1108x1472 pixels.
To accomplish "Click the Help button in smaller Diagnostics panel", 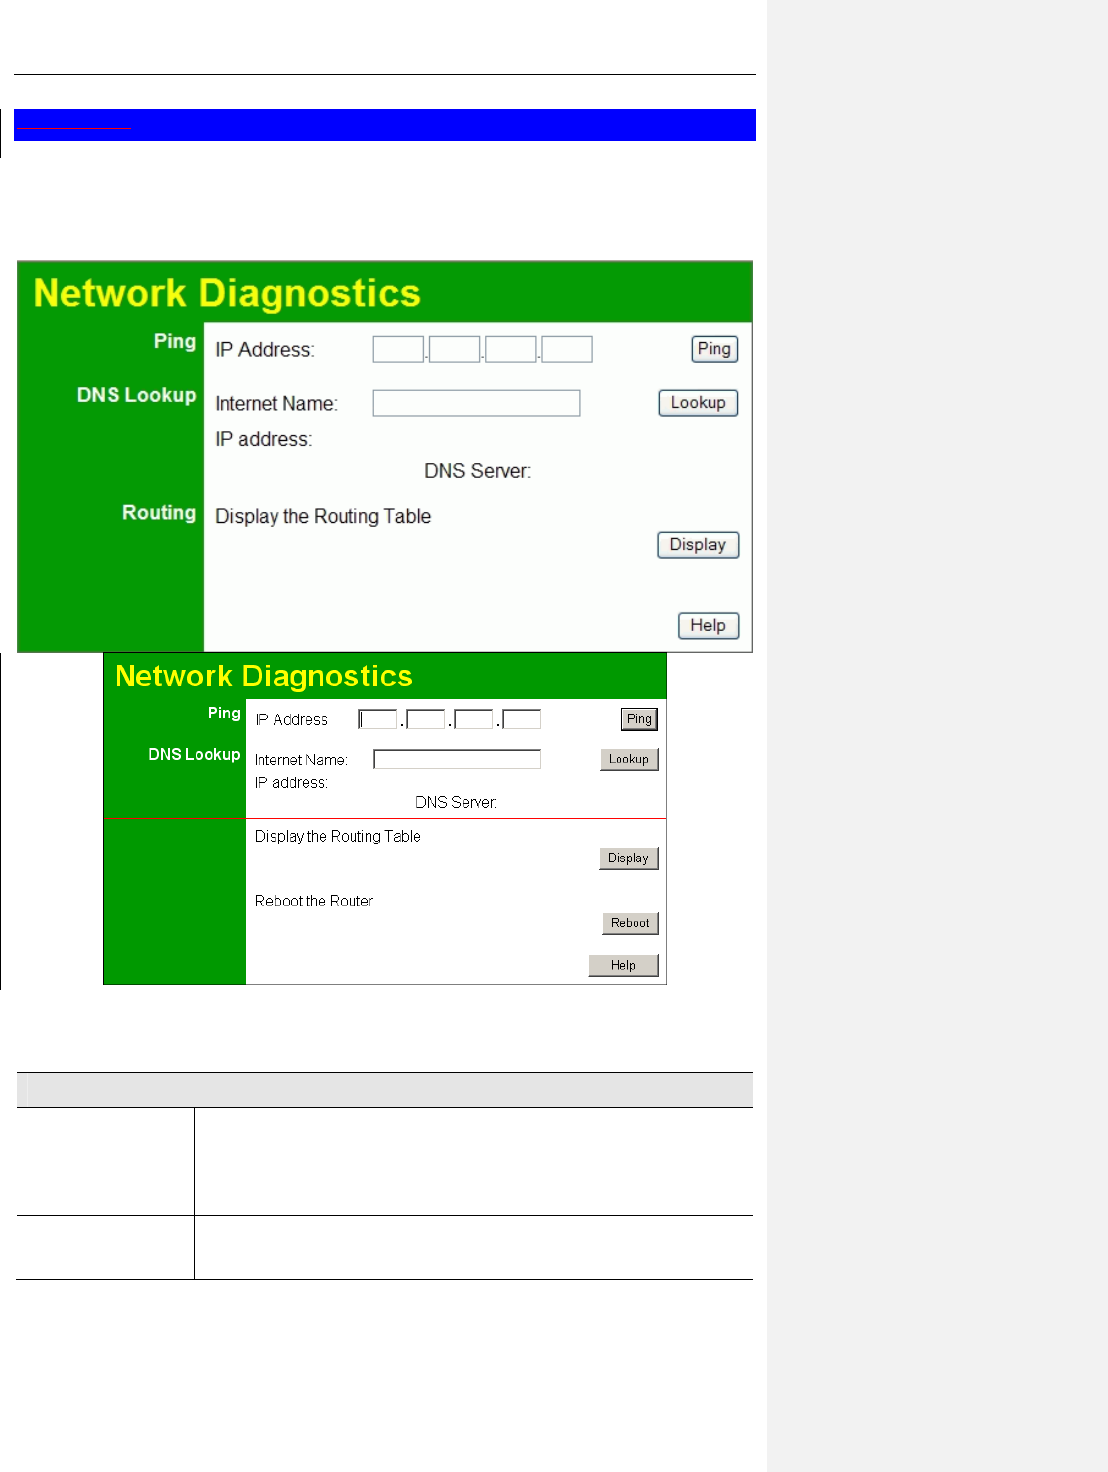I will coord(623,965).
